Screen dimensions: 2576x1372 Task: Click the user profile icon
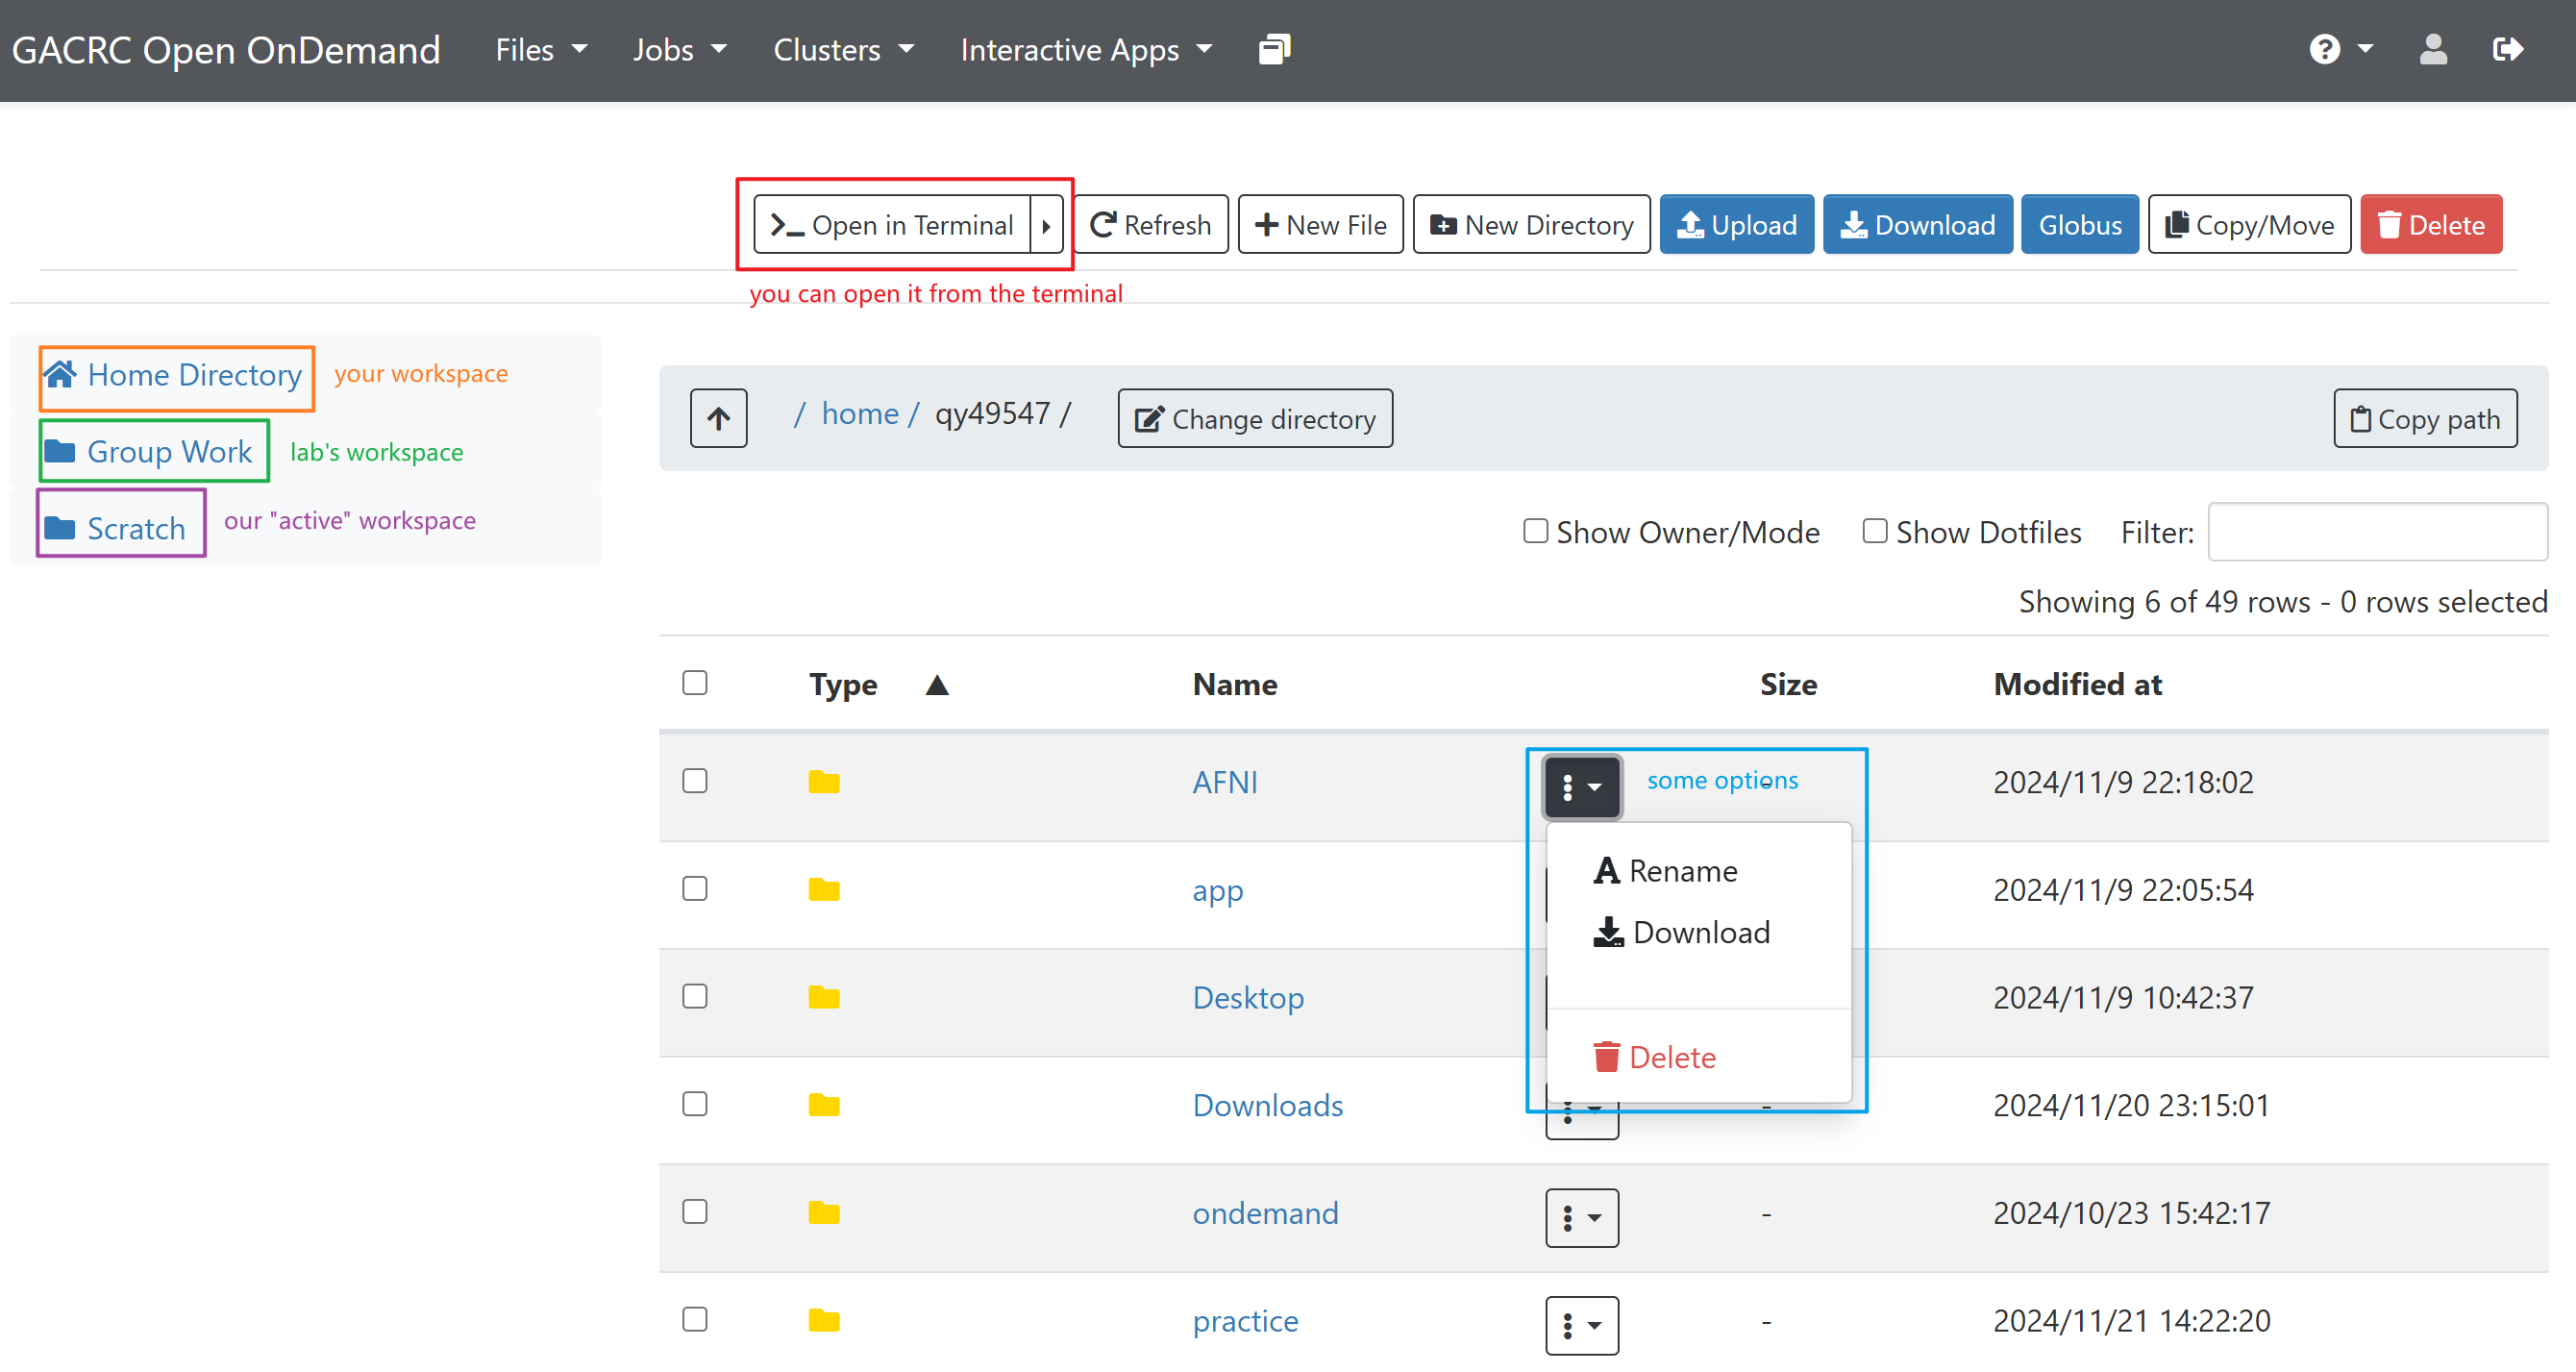2433,49
